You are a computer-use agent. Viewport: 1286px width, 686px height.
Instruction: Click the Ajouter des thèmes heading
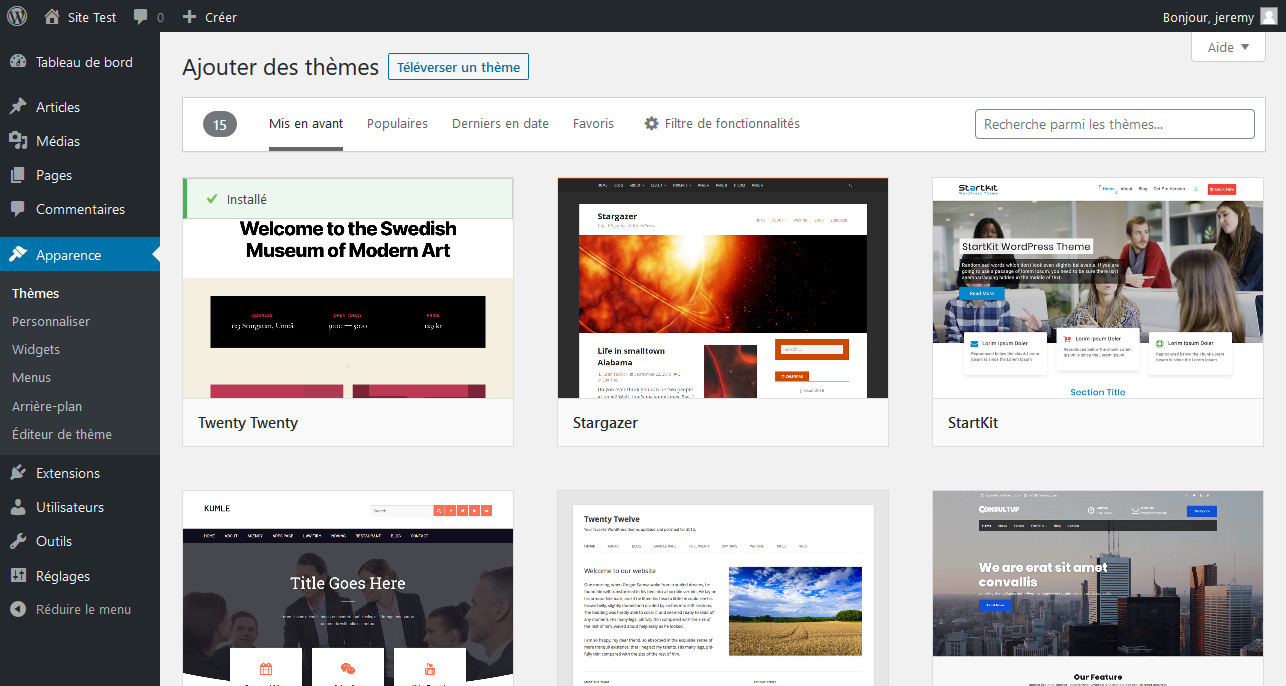pyautogui.click(x=281, y=67)
